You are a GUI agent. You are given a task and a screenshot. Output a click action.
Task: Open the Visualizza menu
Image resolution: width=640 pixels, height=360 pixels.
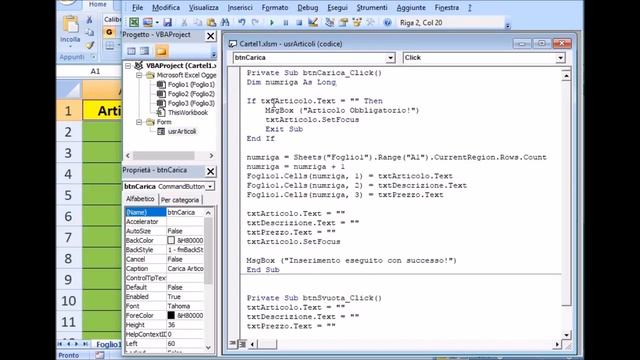pos(204,7)
